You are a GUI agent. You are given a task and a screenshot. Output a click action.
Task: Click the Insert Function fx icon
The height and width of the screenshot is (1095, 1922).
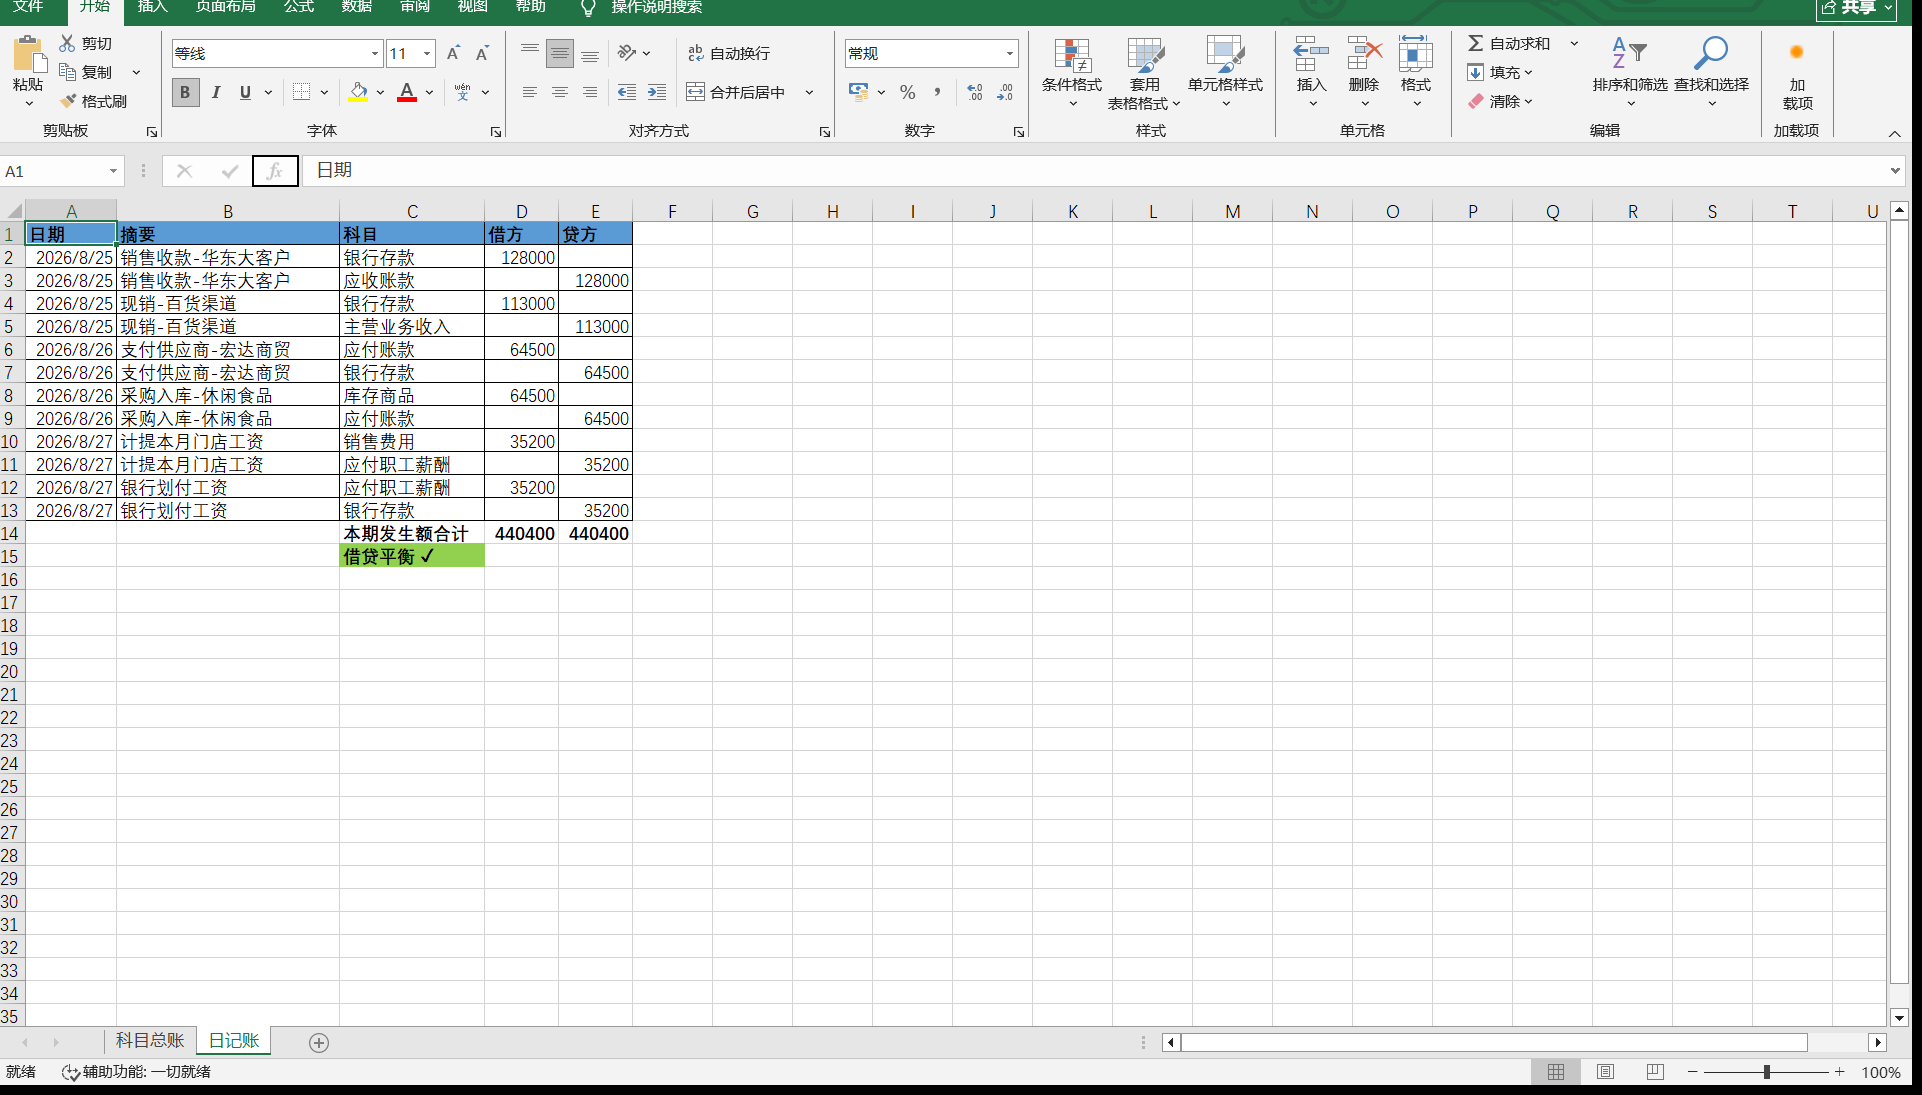coord(275,171)
